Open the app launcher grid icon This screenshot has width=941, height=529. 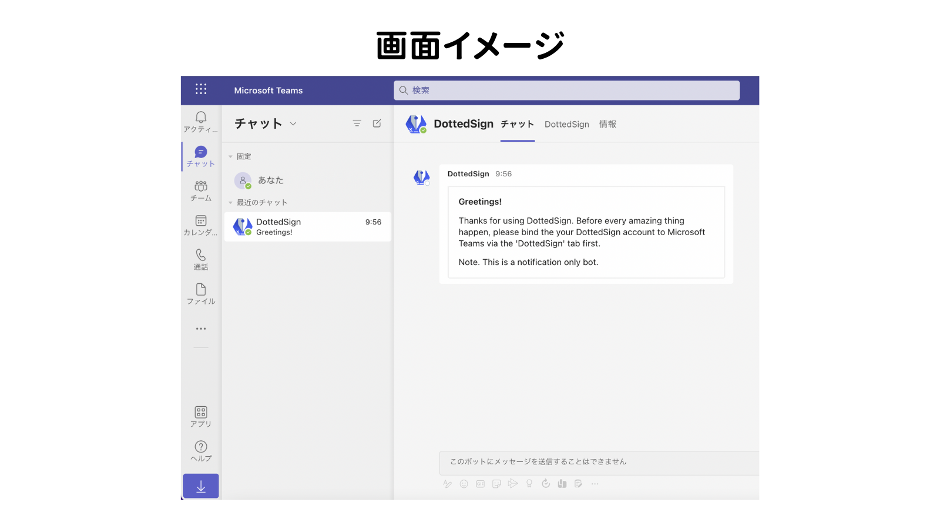[x=200, y=89]
